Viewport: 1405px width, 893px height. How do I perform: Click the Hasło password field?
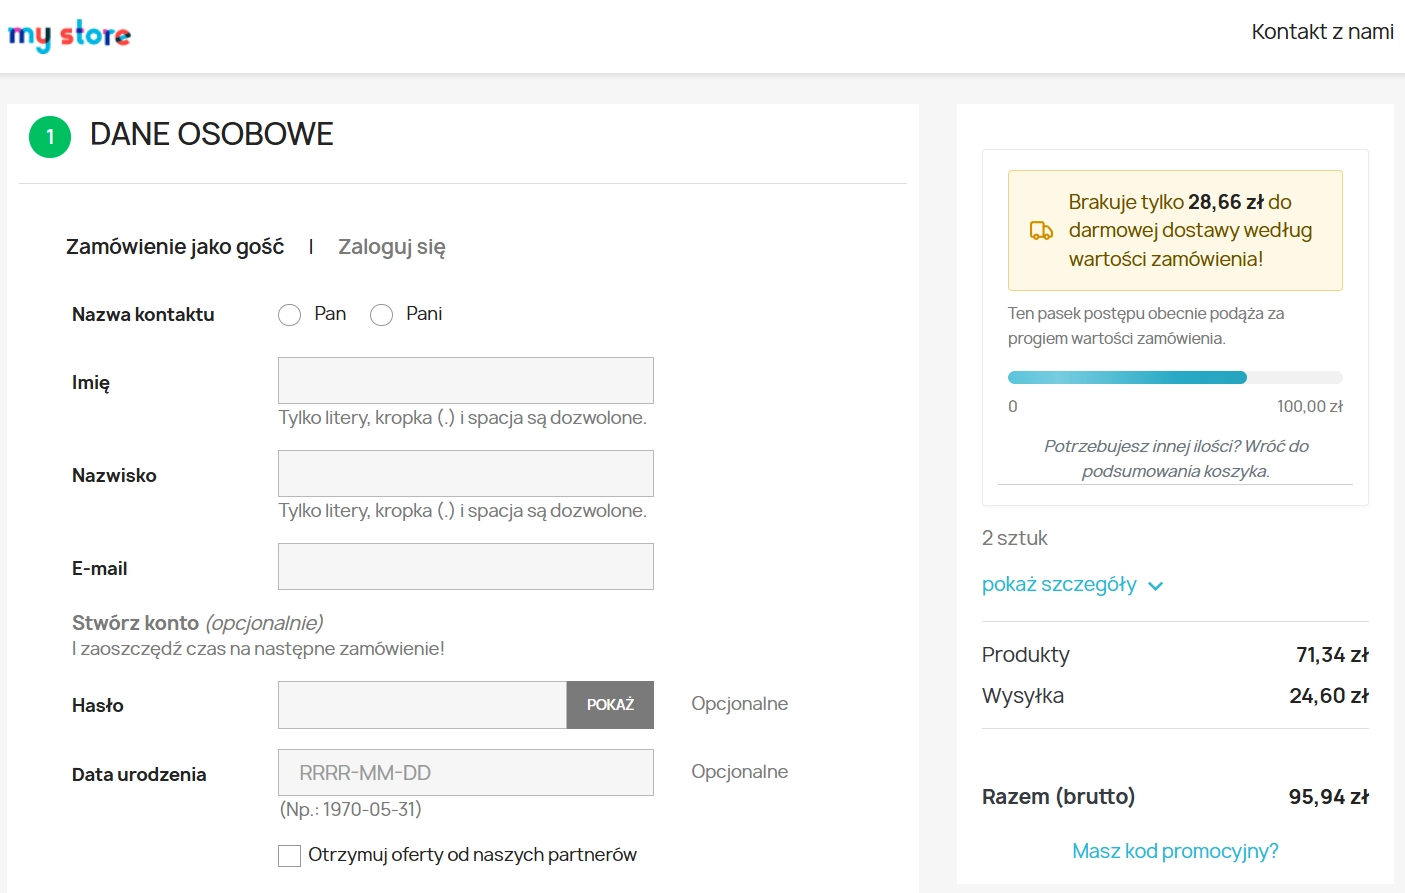pyautogui.click(x=420, y=704)
